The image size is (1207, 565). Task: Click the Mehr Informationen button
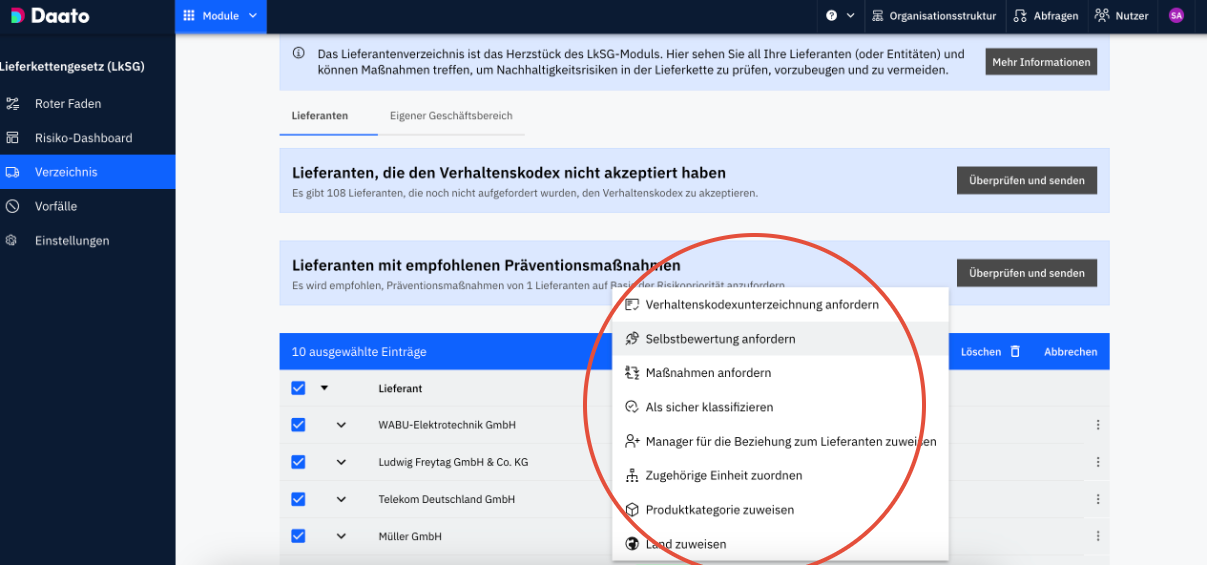coord(1041,62)
